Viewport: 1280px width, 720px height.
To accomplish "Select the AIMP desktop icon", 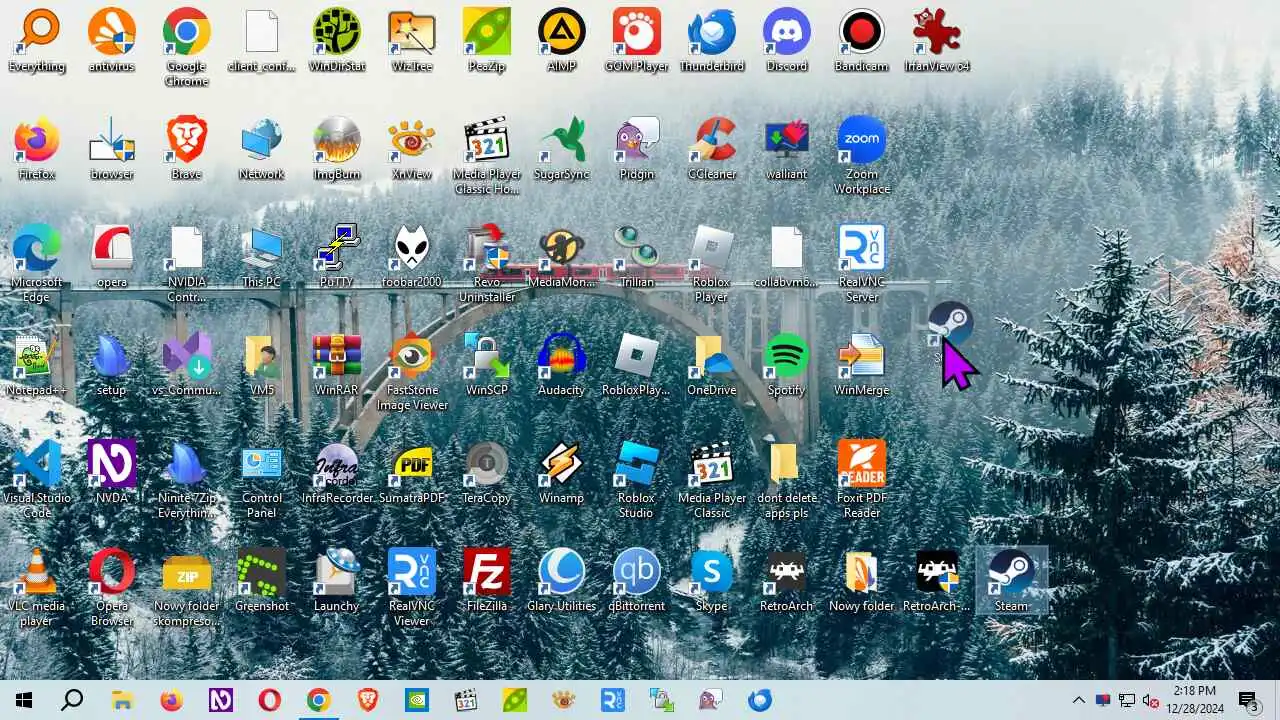I will pos(562,40).
